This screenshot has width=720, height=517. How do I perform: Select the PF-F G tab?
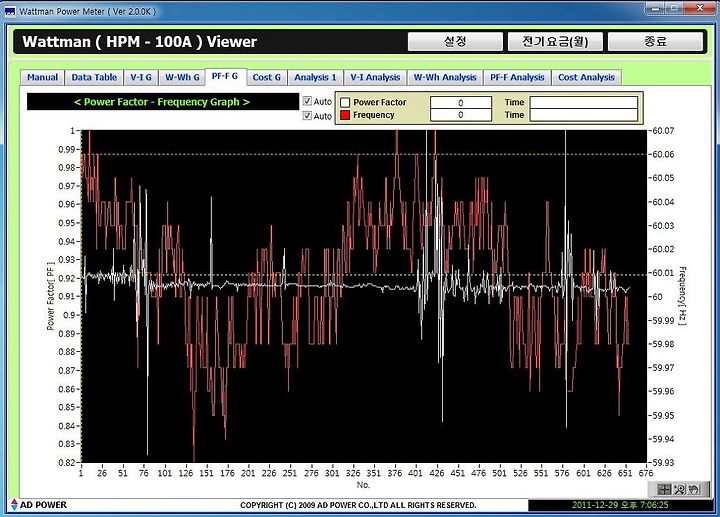(225, 76)
